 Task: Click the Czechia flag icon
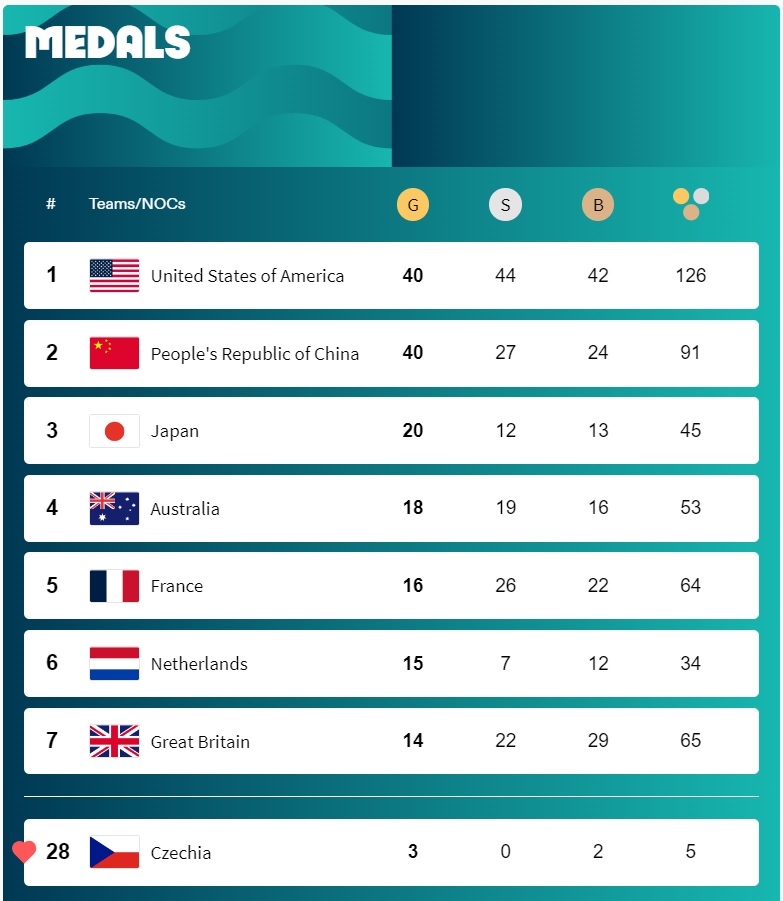click(x=114, y=852)
